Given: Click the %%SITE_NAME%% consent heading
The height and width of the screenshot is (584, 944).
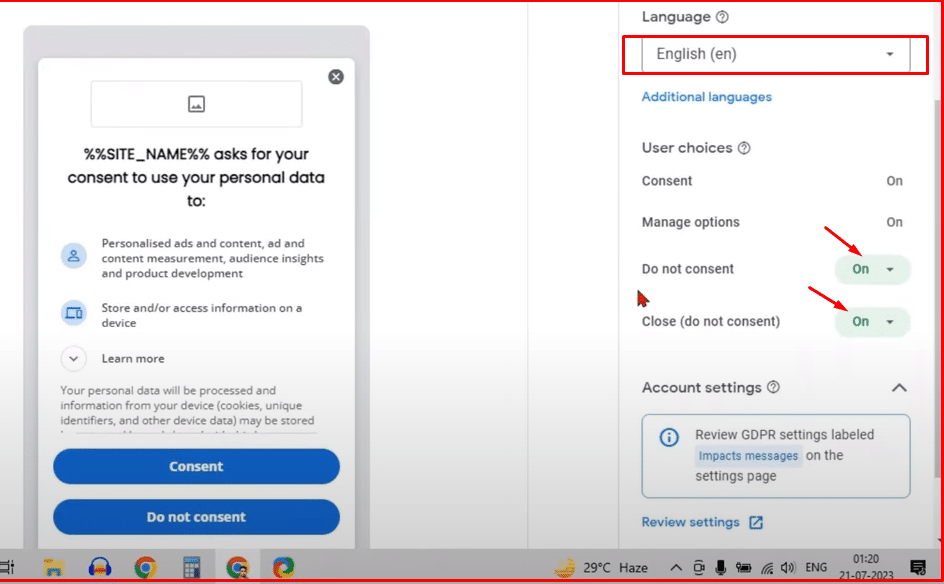Looking at the screenshot, I should (x=196, y=178).
